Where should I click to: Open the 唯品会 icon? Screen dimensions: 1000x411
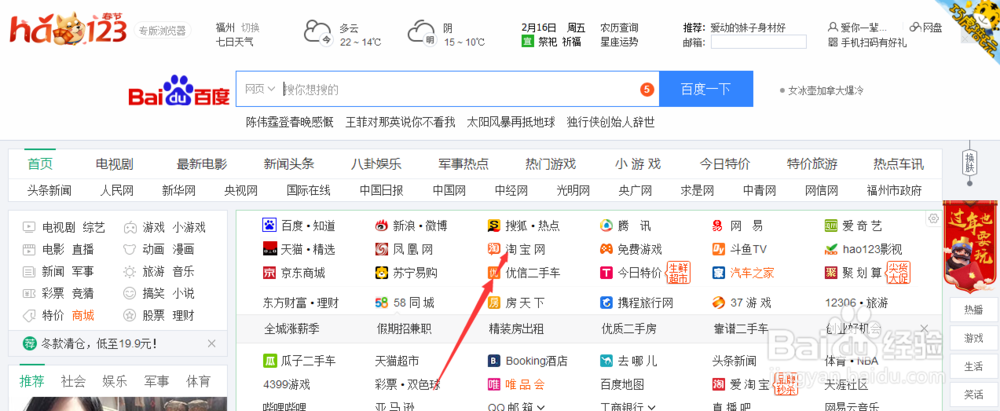tap(494, 385)
